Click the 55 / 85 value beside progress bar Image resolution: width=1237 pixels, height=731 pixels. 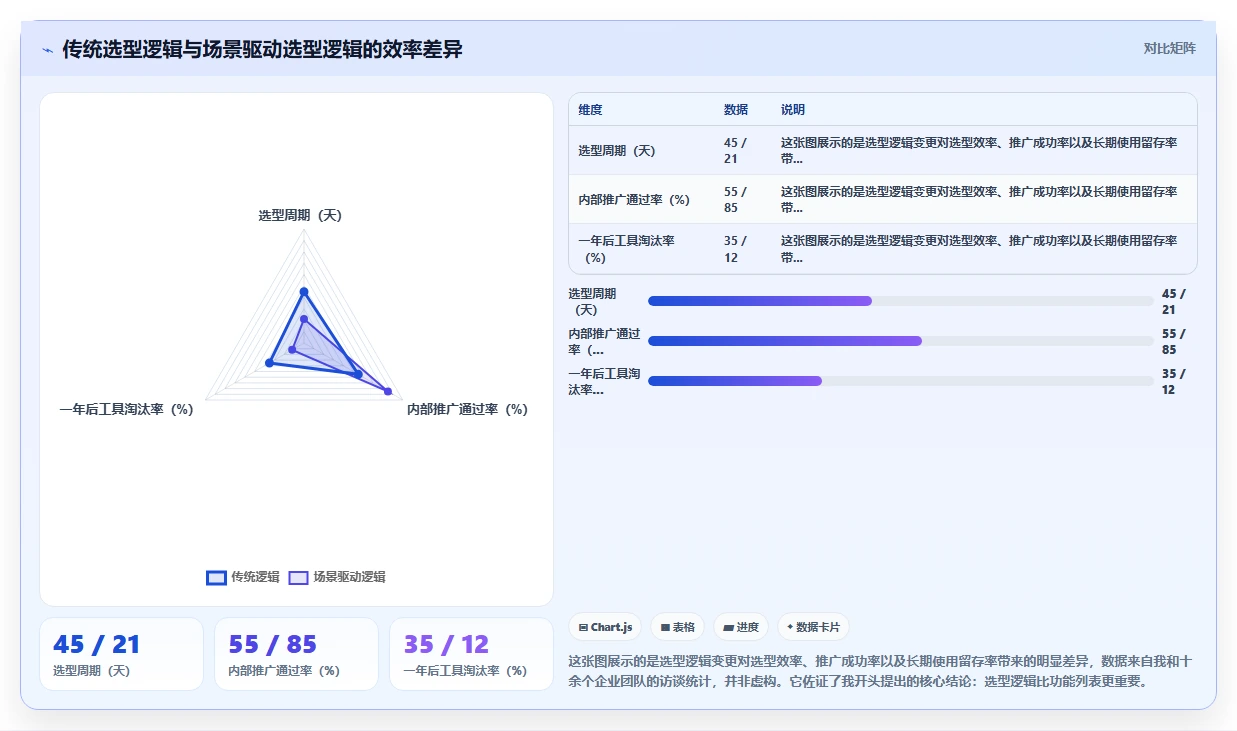pos(1174,341)
